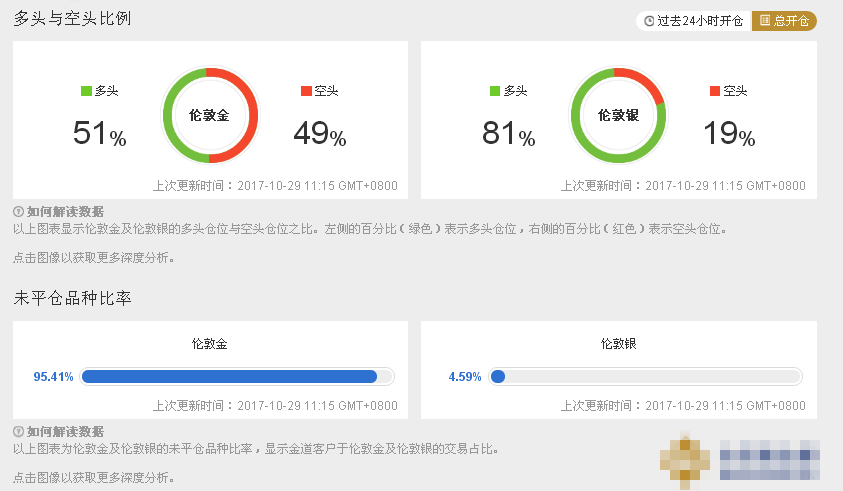Viewport: 843px width, 491px height.
Task: Click the 95.41% value for 伦敦金
Action: tap(54, 377)
